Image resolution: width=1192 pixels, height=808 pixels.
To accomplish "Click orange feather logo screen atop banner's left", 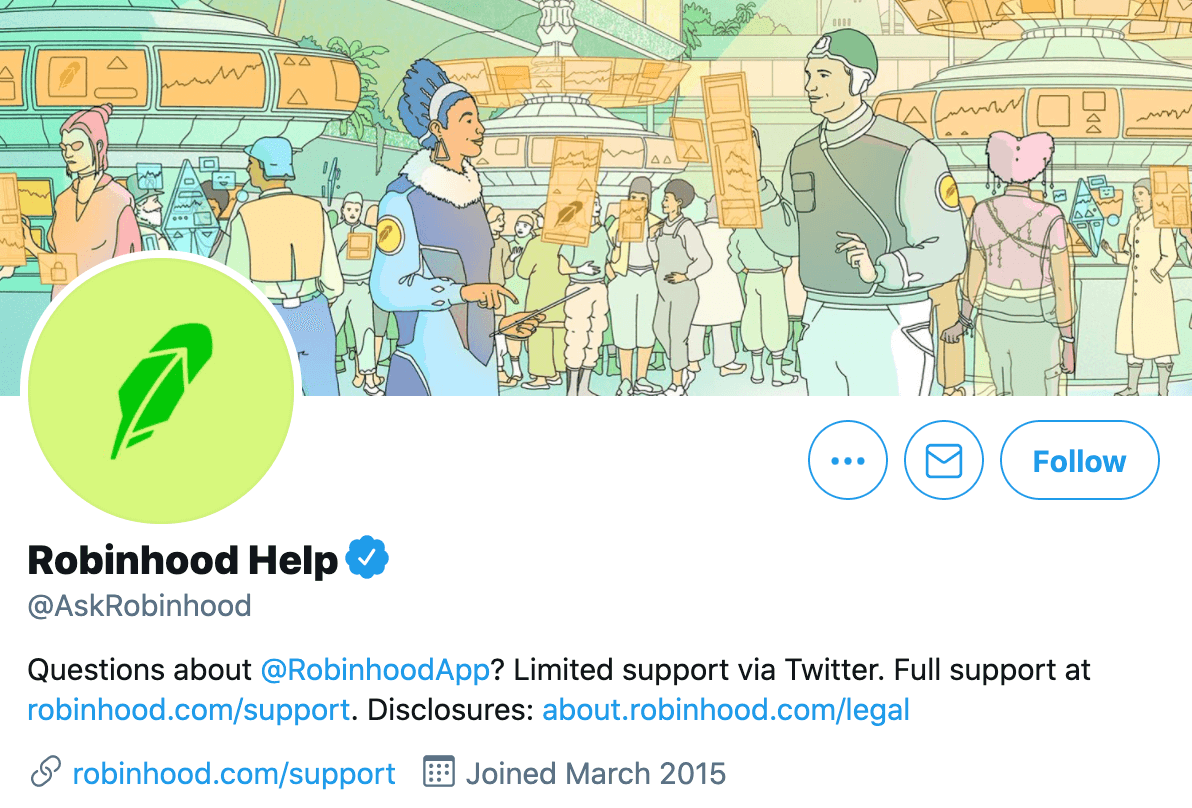I will pos(68,76).
